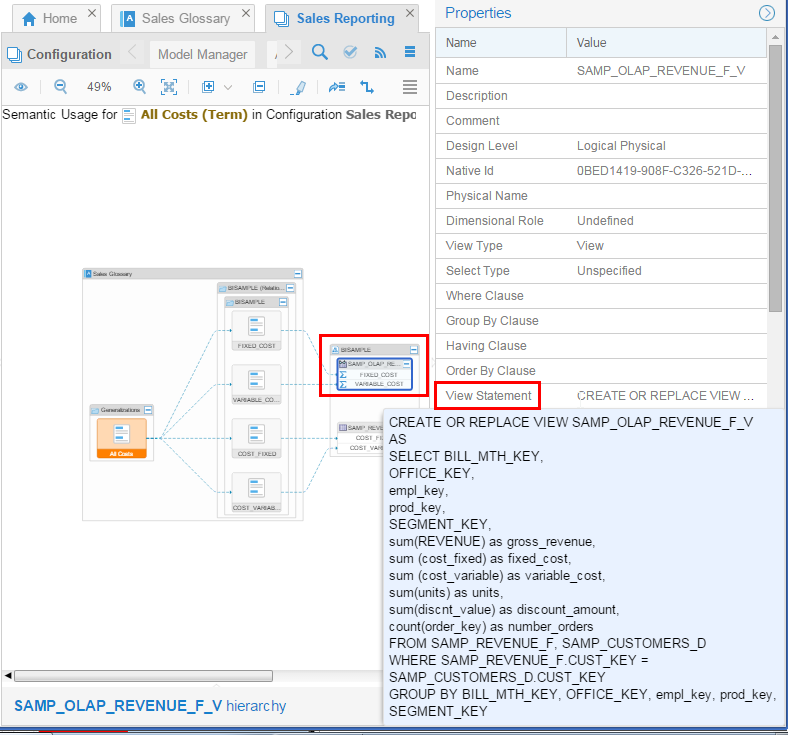Click the View Statement property row

(x=601, y=396)
